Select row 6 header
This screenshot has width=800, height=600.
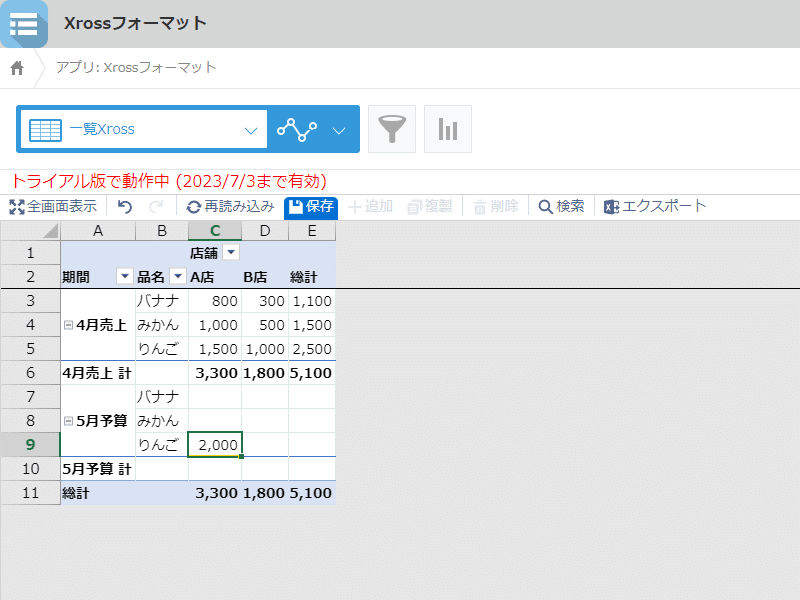(31, 373)
